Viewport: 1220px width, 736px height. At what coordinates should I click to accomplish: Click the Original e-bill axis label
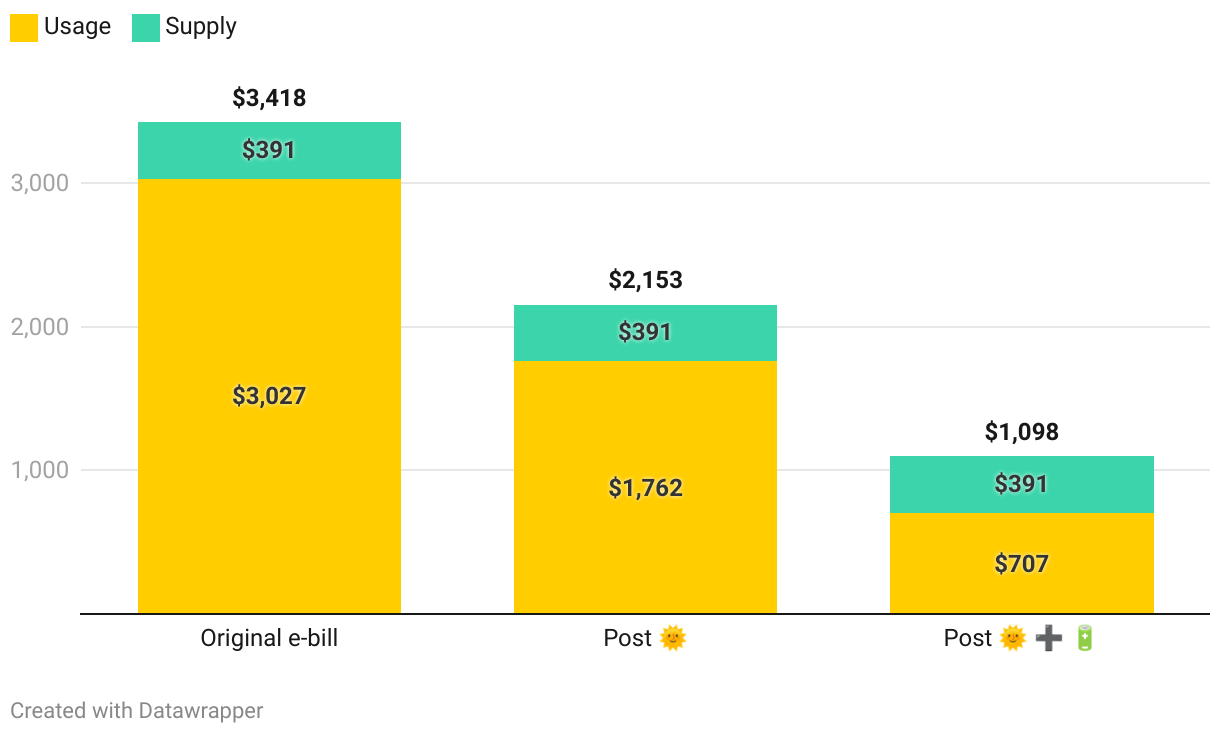click(269, 638)
